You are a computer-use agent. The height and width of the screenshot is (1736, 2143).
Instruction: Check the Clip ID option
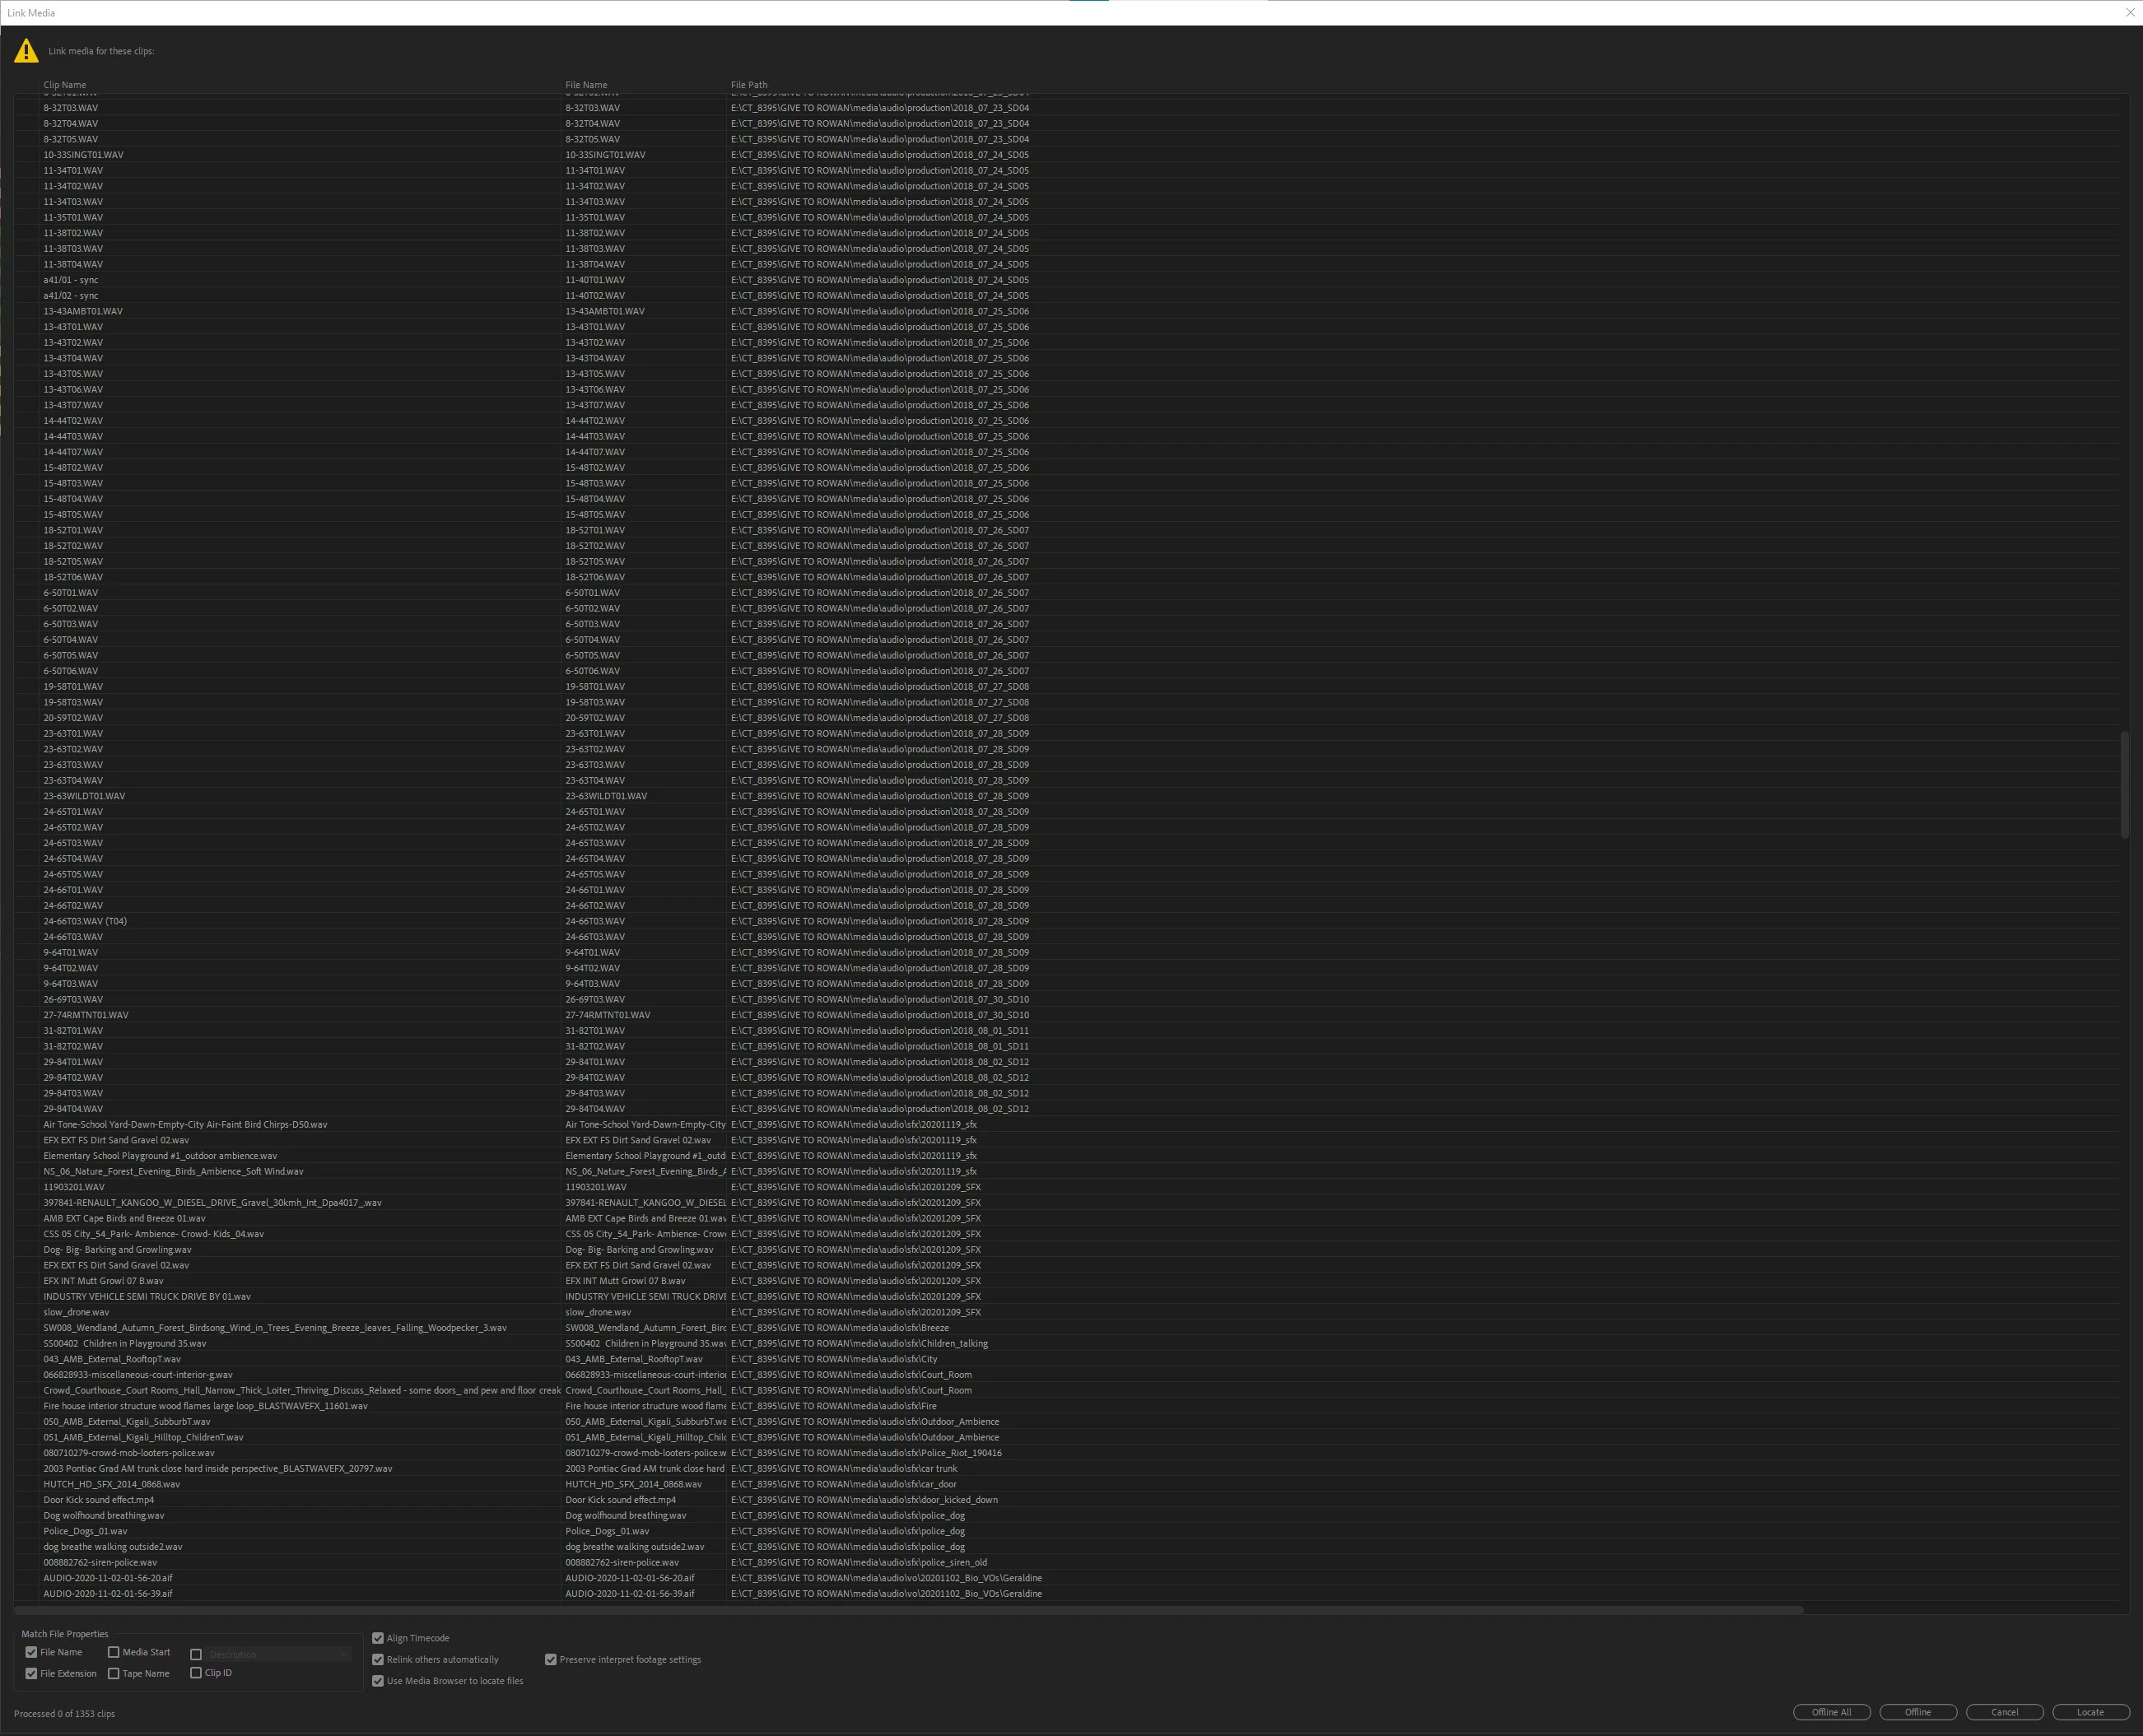(196, 1672)
